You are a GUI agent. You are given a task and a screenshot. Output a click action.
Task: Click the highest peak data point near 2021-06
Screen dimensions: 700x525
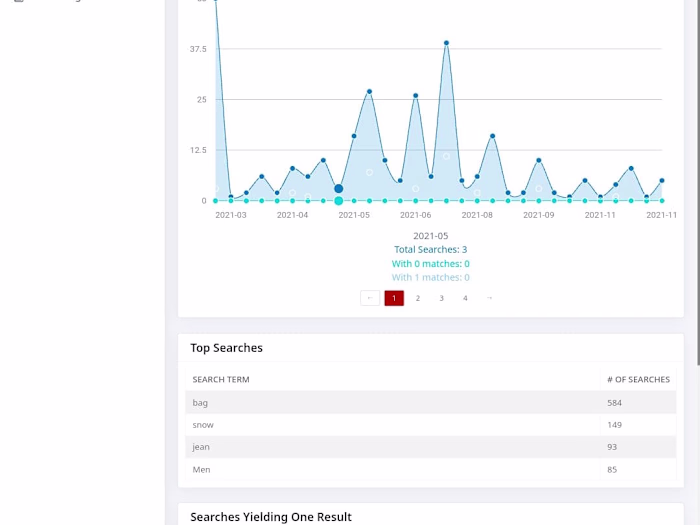446,43
